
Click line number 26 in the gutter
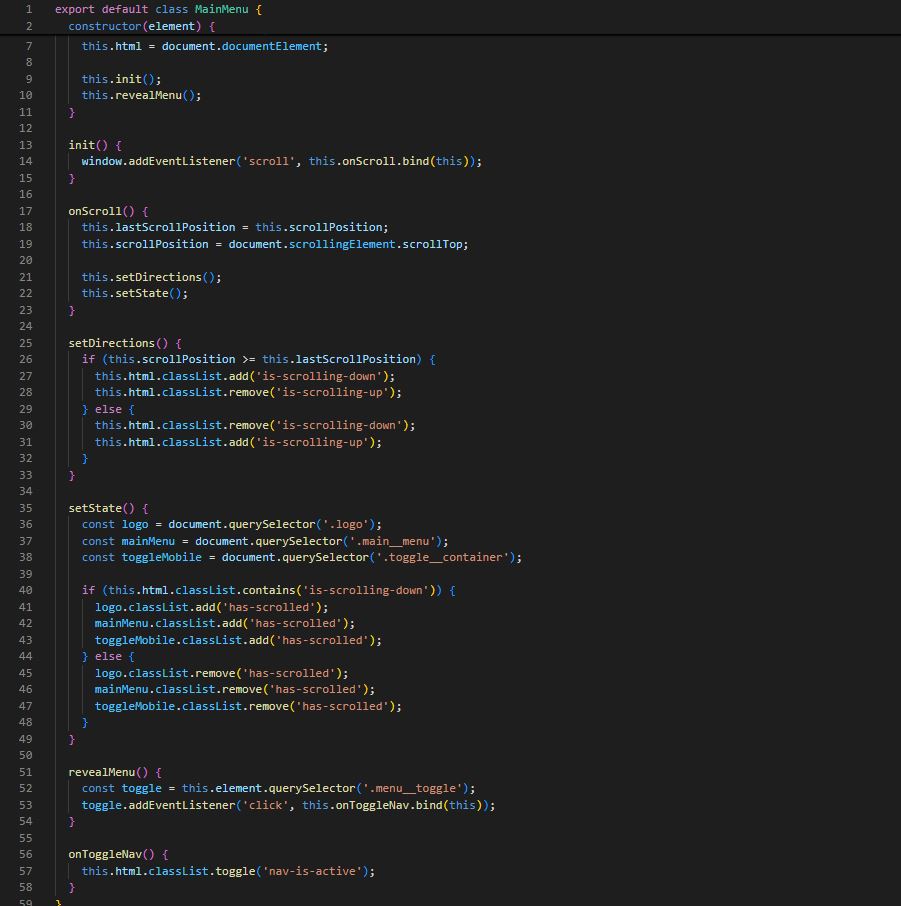coord(25,359)
